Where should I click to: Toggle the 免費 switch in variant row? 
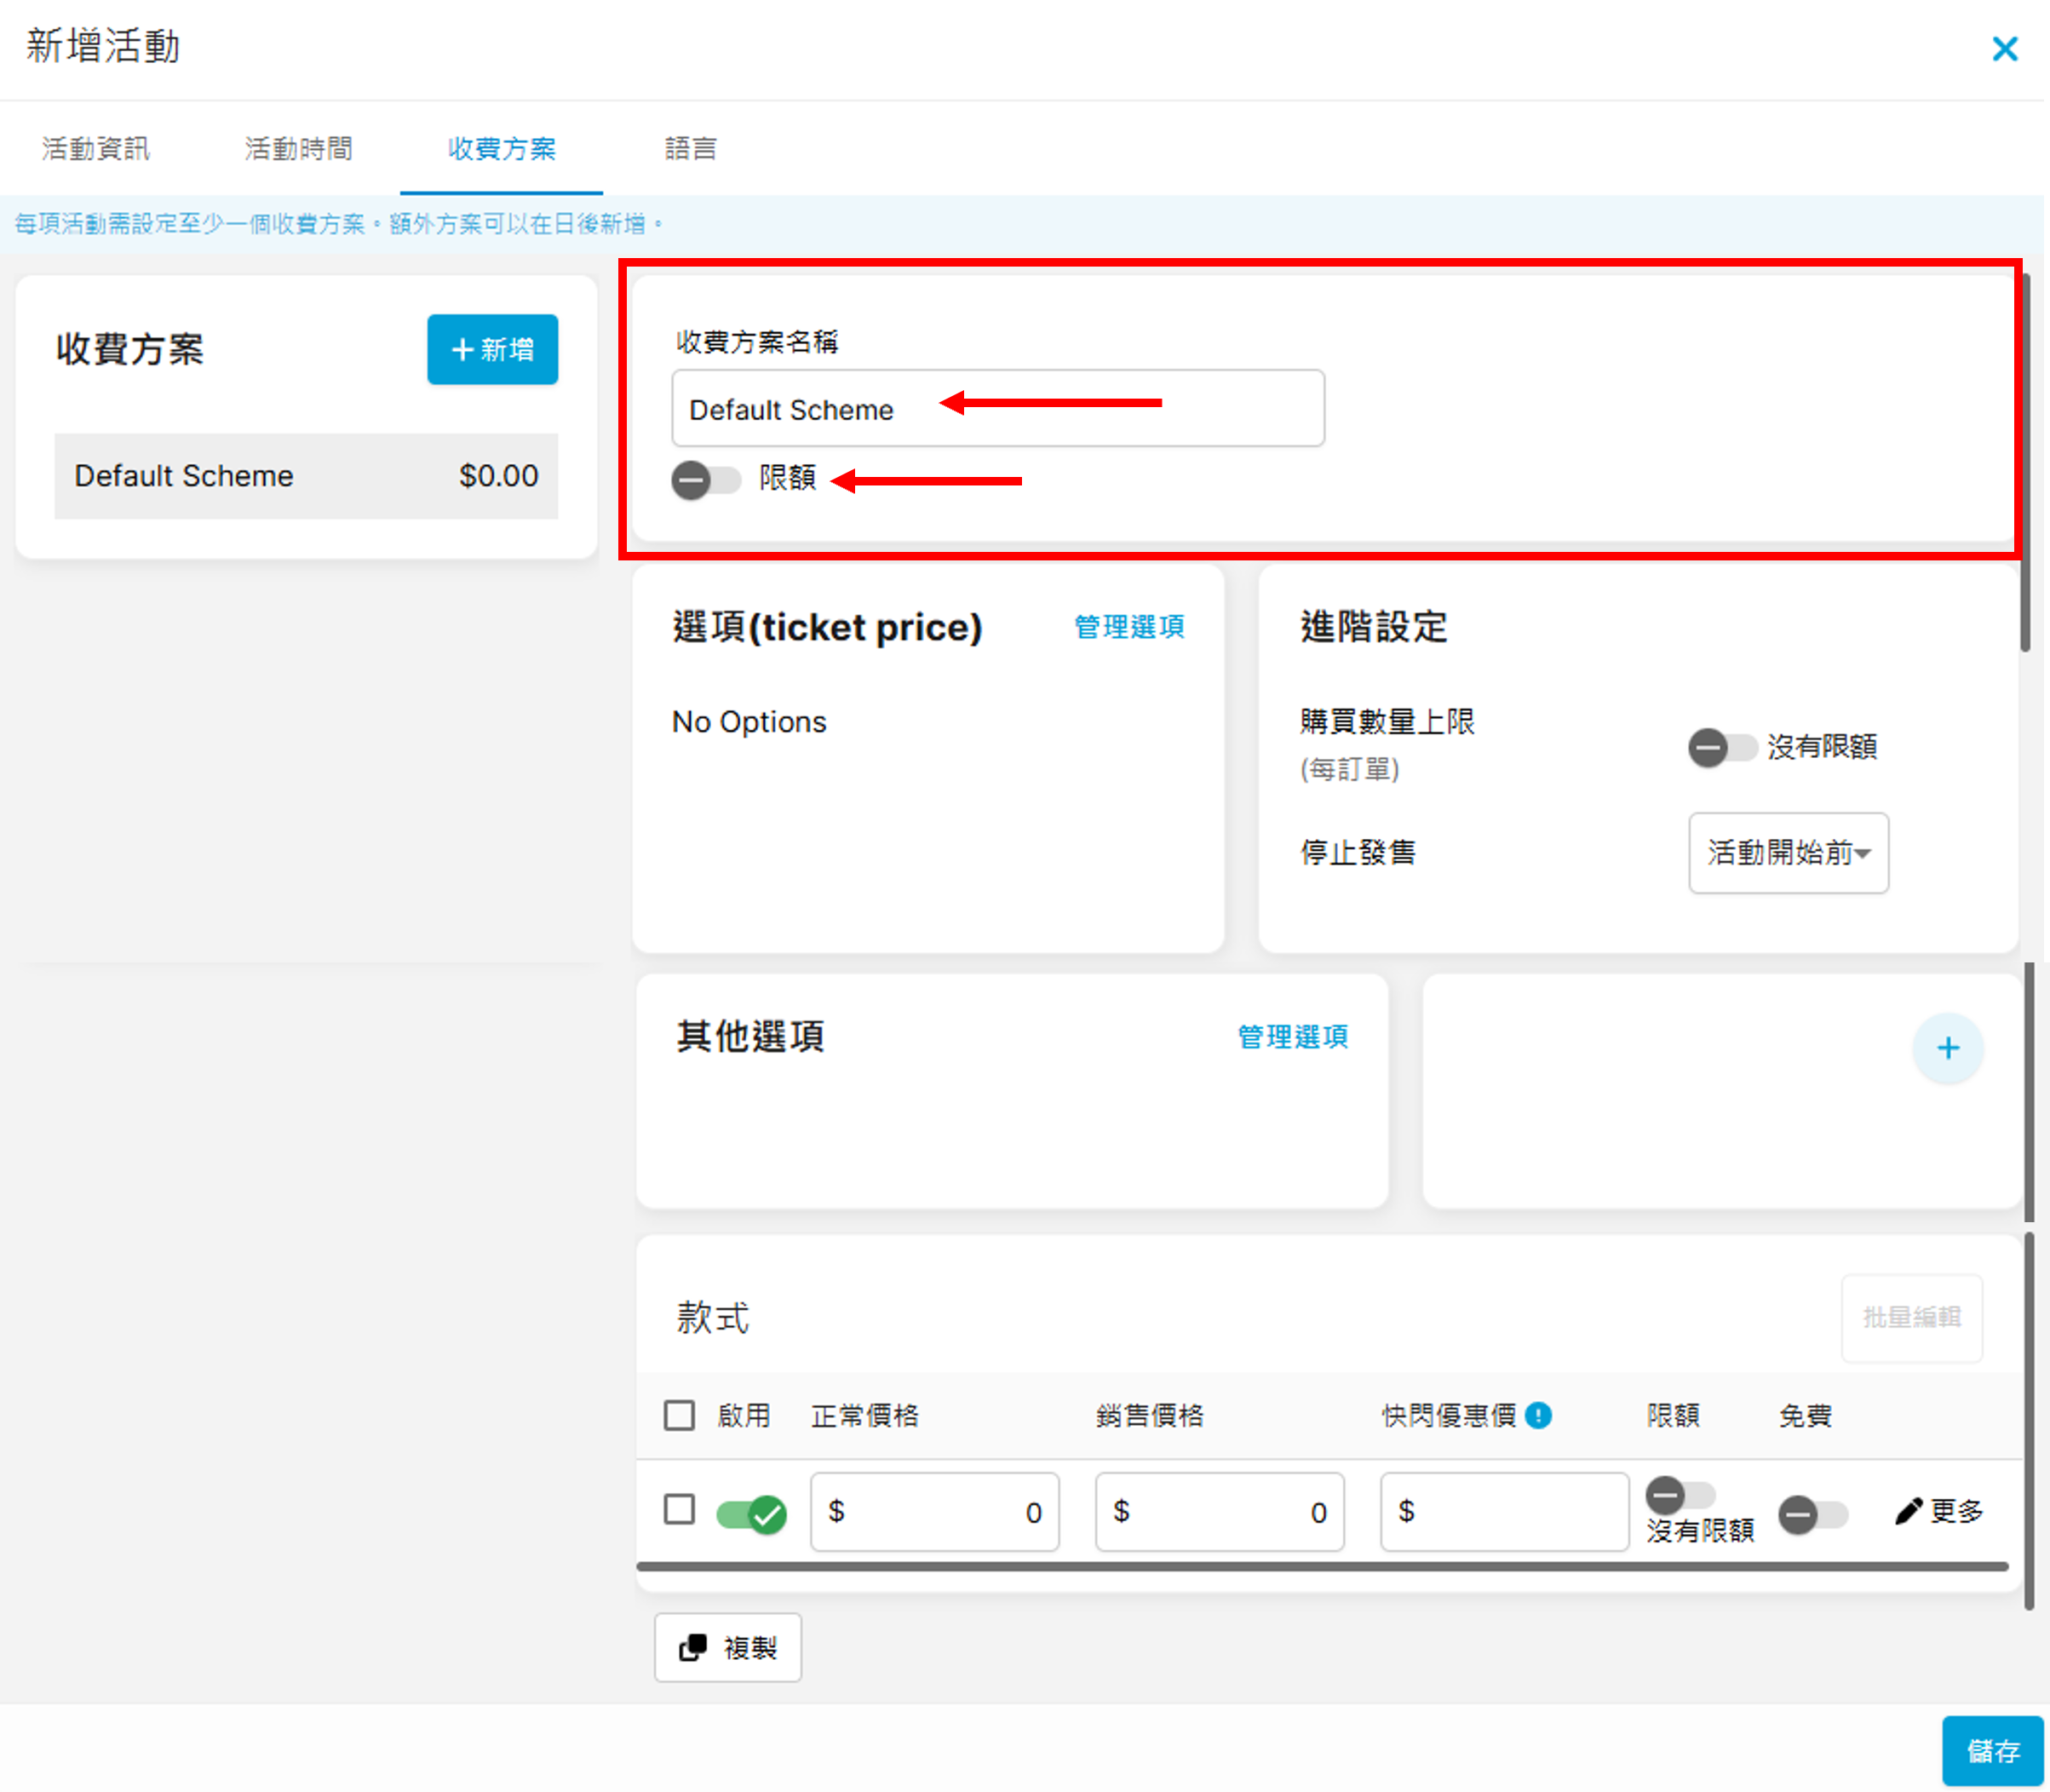click(x=1812, y=1514)
